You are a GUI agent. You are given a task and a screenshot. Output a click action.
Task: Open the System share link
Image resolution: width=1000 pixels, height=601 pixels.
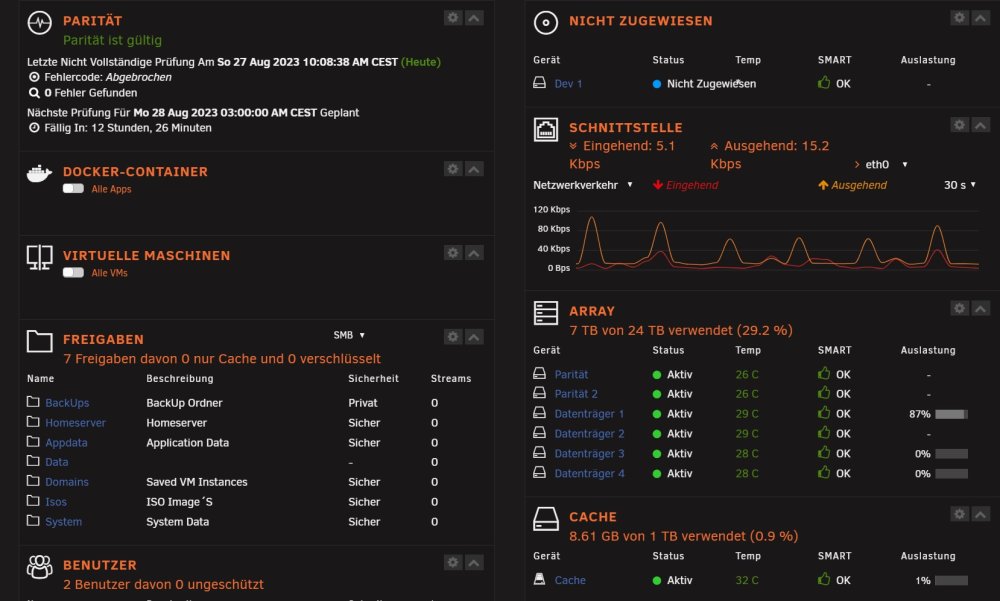[x=64, y=522]
